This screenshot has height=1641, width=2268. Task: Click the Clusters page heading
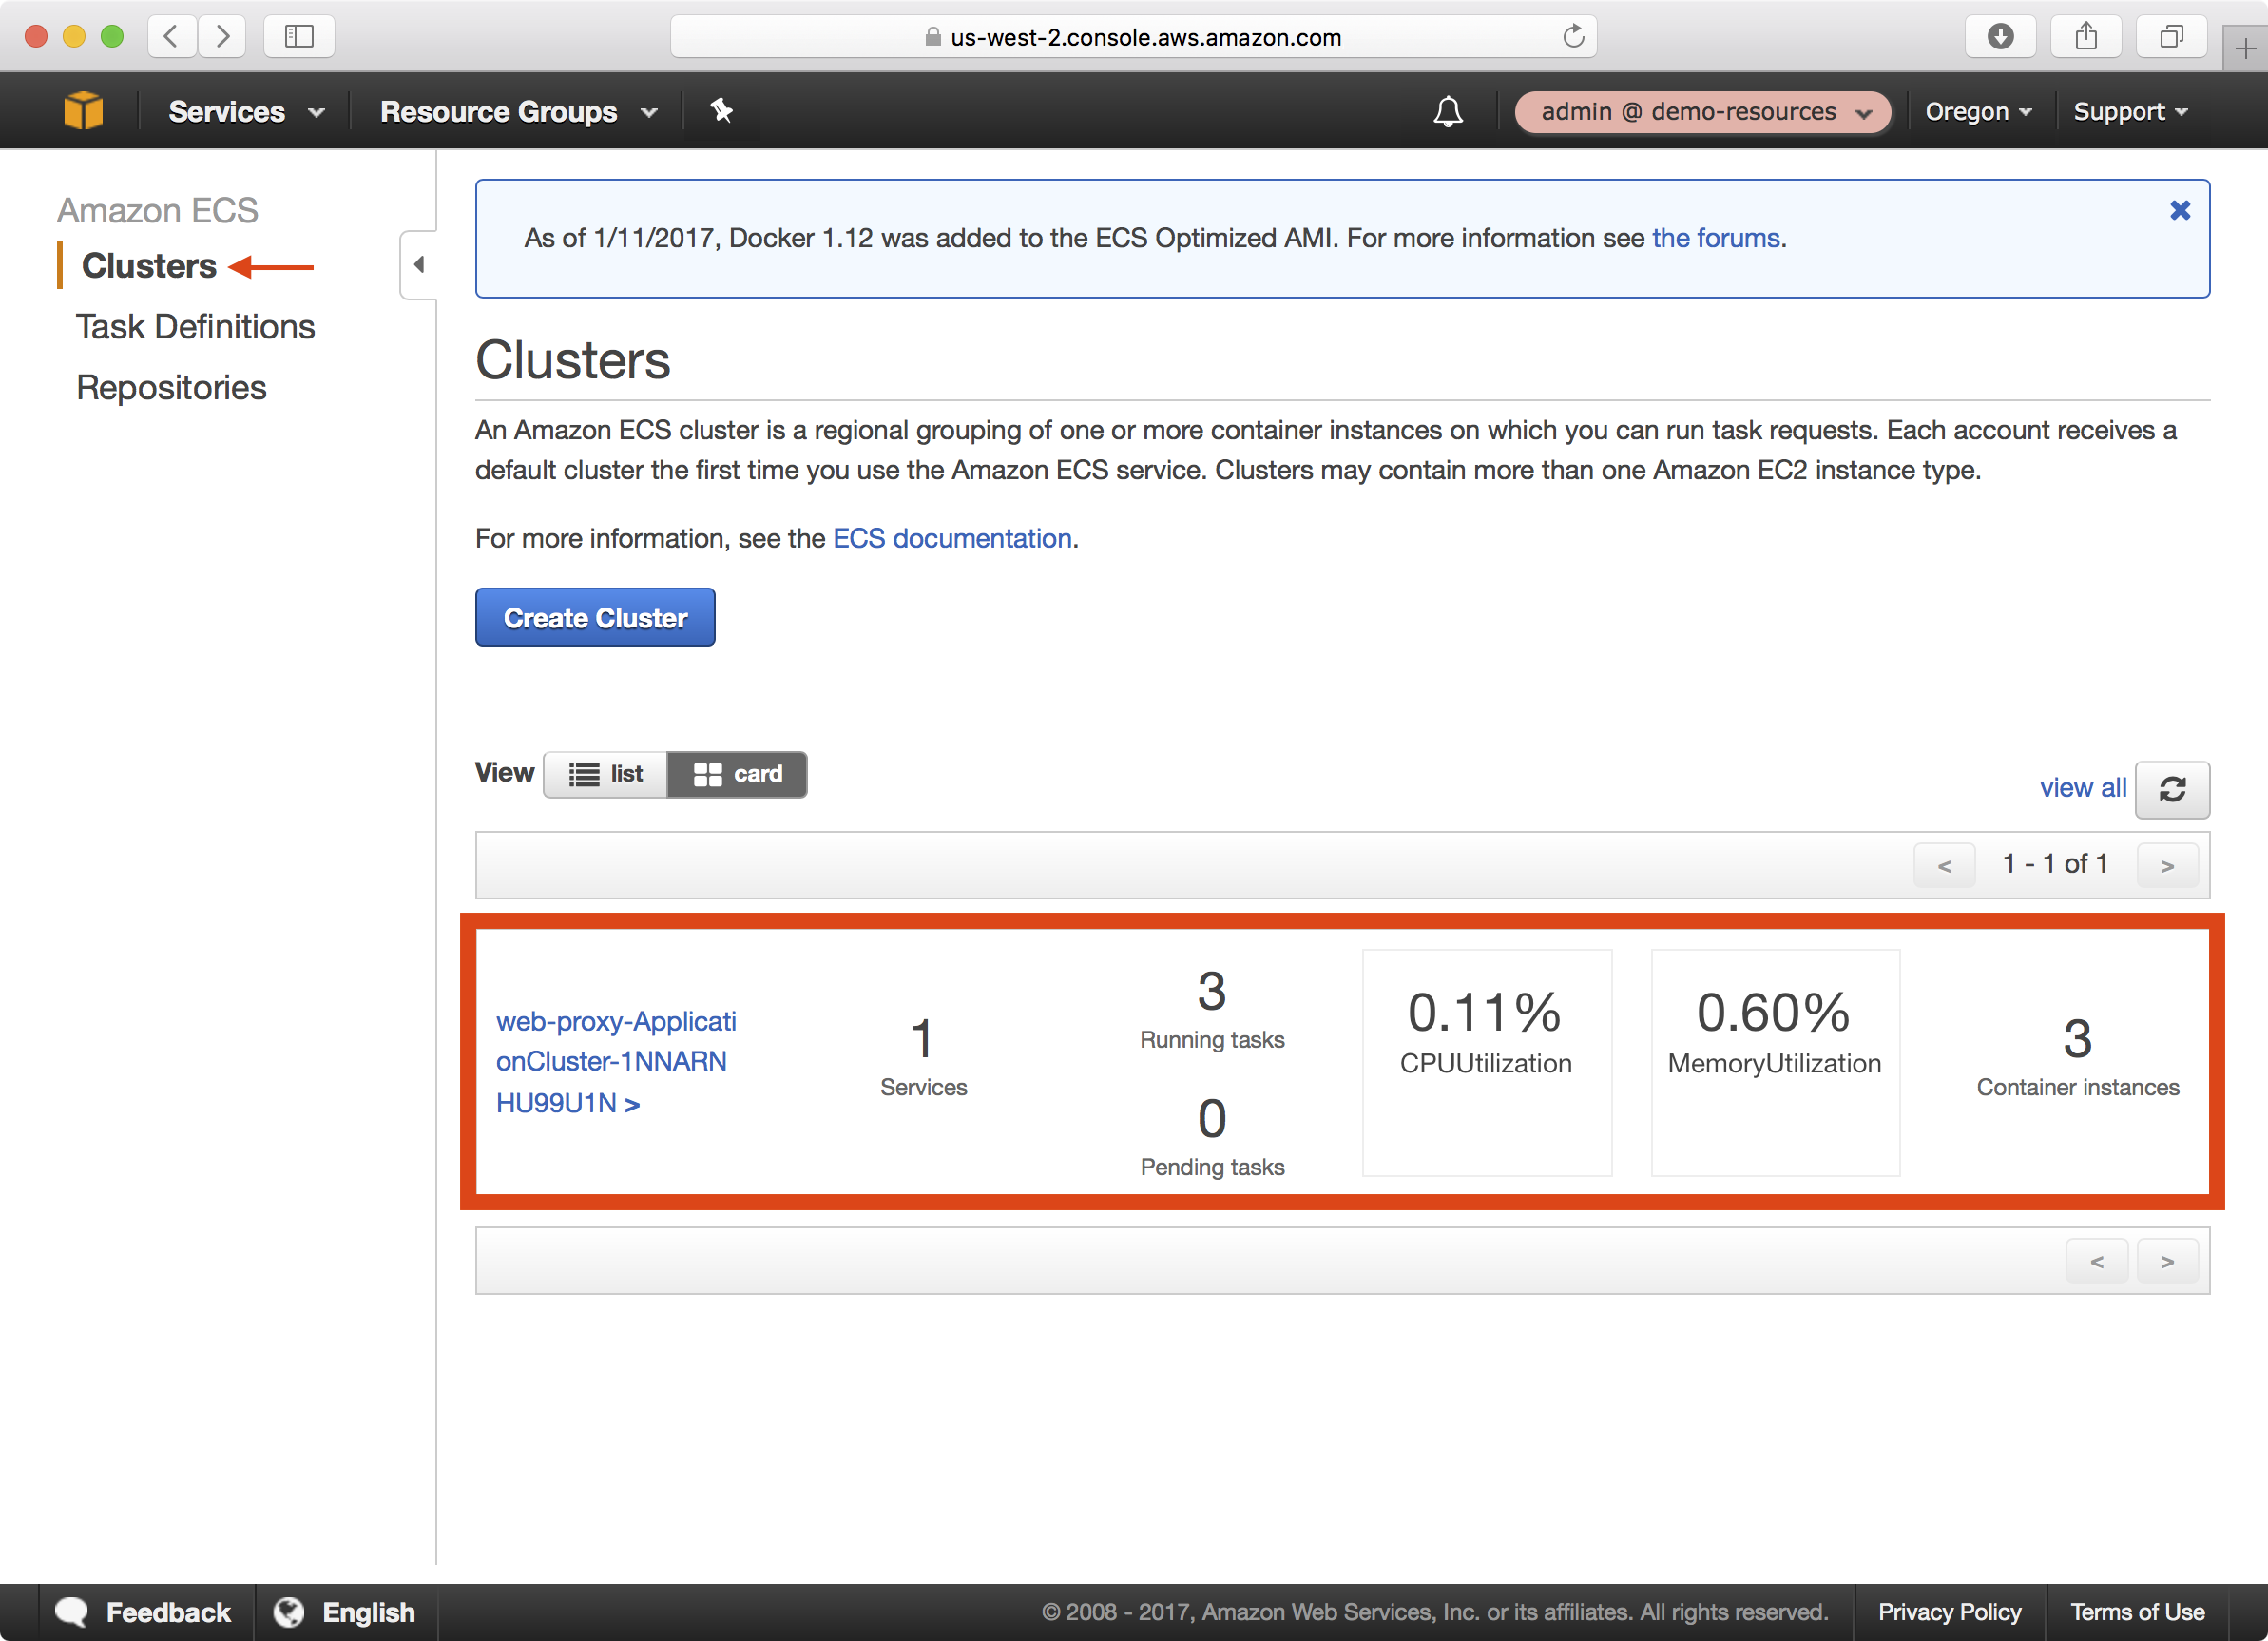572,360
